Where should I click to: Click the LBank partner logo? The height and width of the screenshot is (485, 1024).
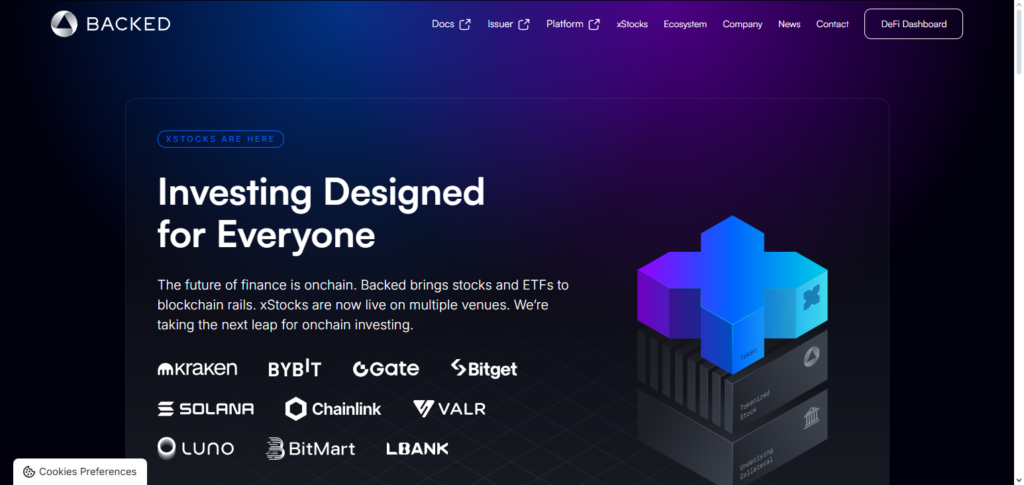click(x=417, y=449)
